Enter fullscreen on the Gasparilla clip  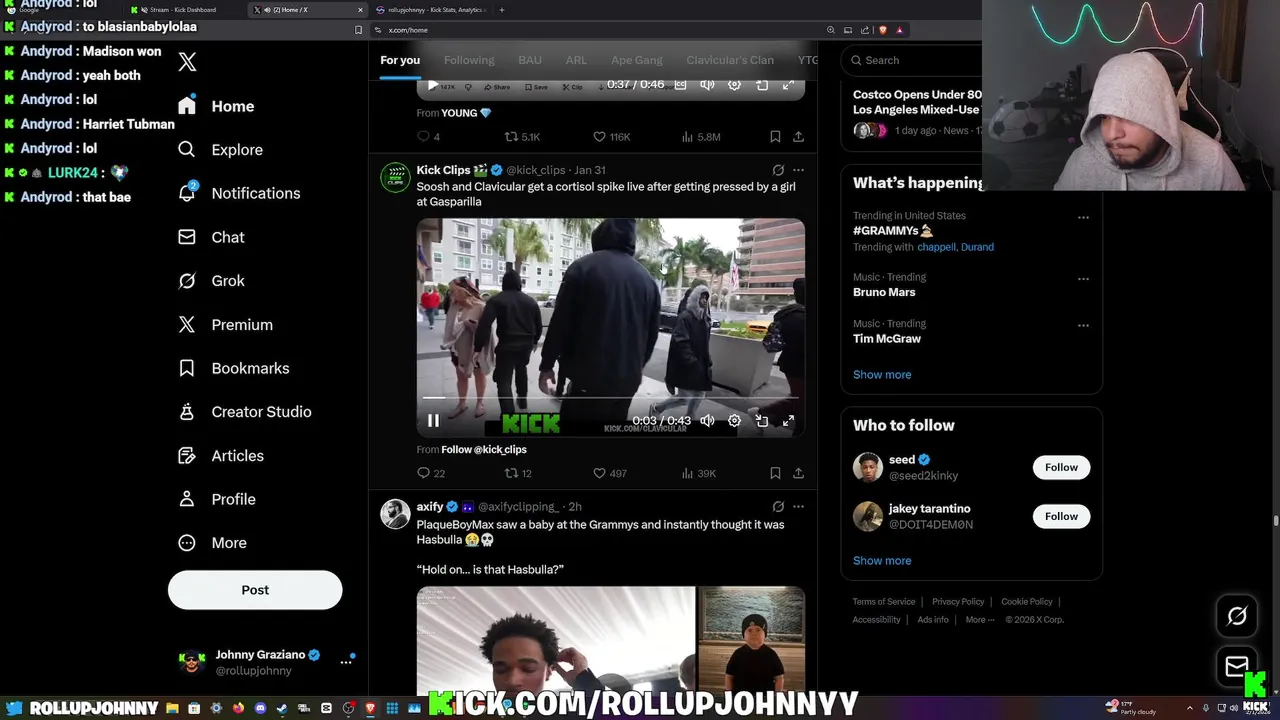pos(788,421)
